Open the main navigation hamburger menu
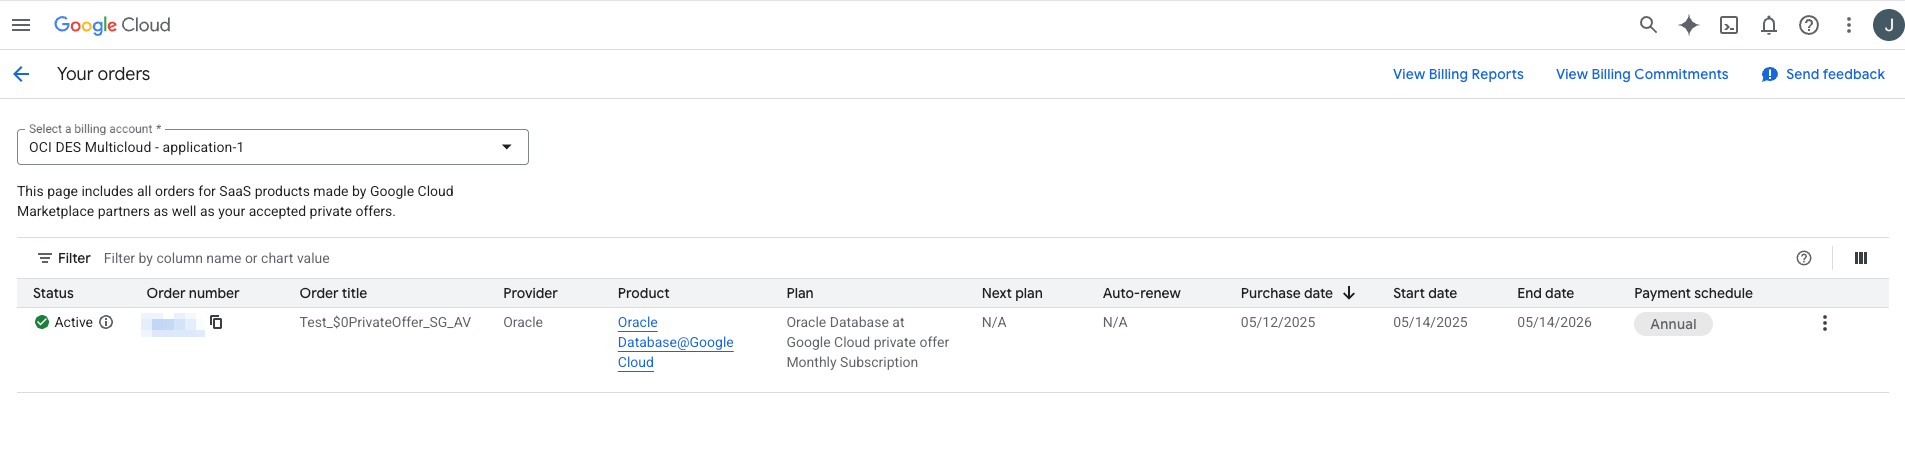The height and width of the screenshot is (469, 1905). click(21, 25)
